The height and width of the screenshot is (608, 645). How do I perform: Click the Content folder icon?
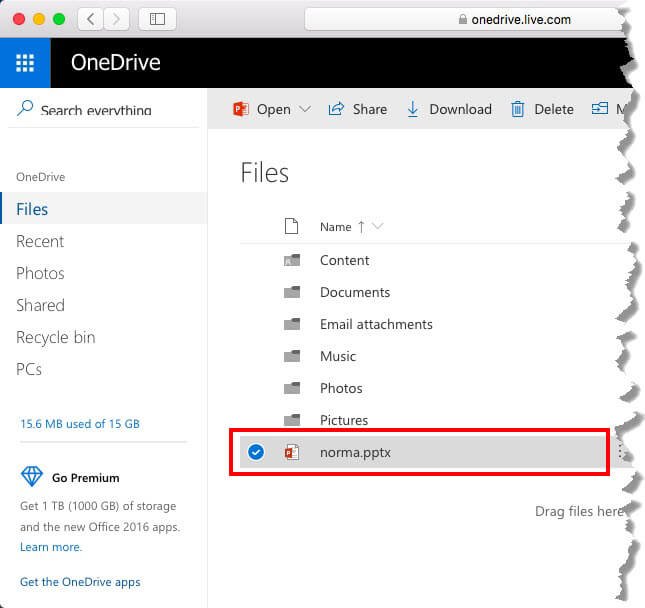[x=292, y=260]
